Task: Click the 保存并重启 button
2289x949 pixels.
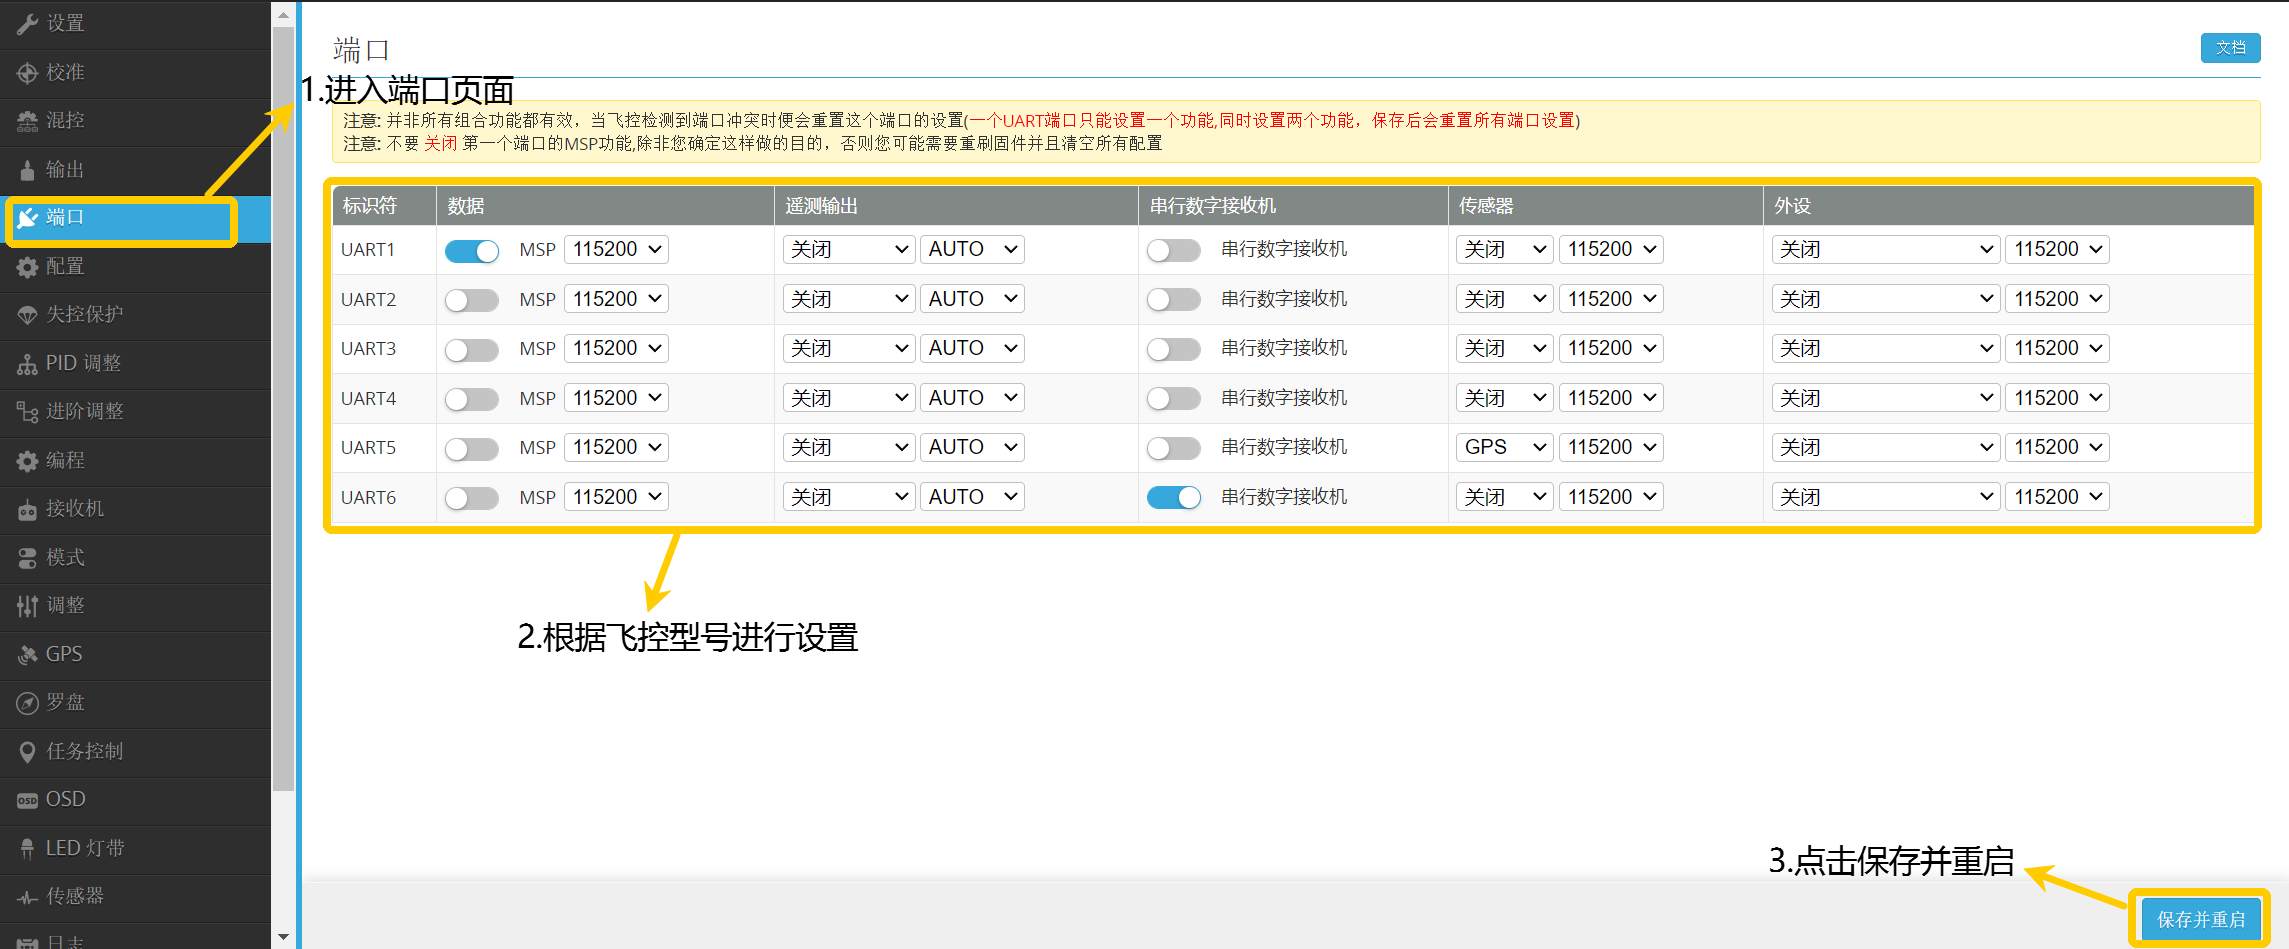Action: [2200, 919]
